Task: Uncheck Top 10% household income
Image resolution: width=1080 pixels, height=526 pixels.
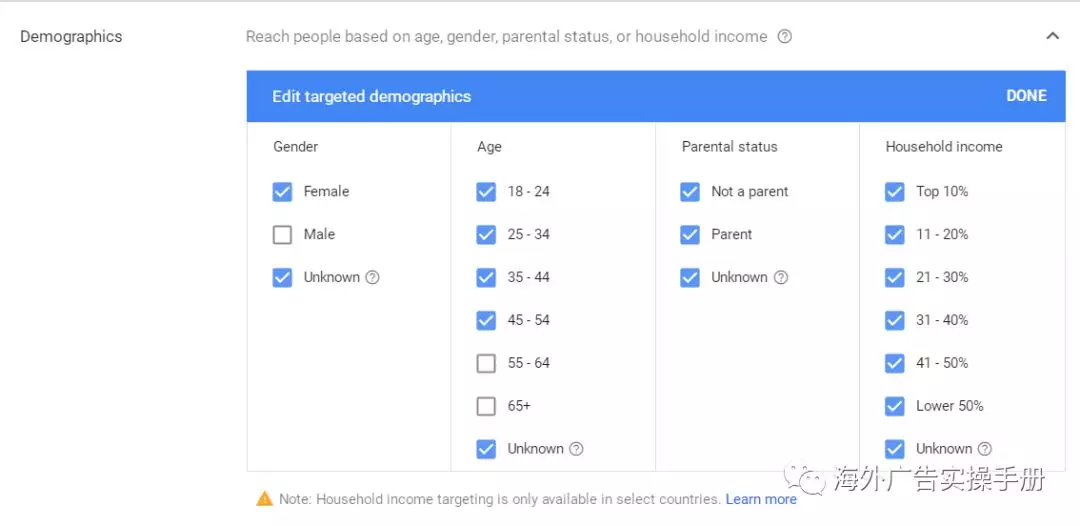Action: point(895,192)
